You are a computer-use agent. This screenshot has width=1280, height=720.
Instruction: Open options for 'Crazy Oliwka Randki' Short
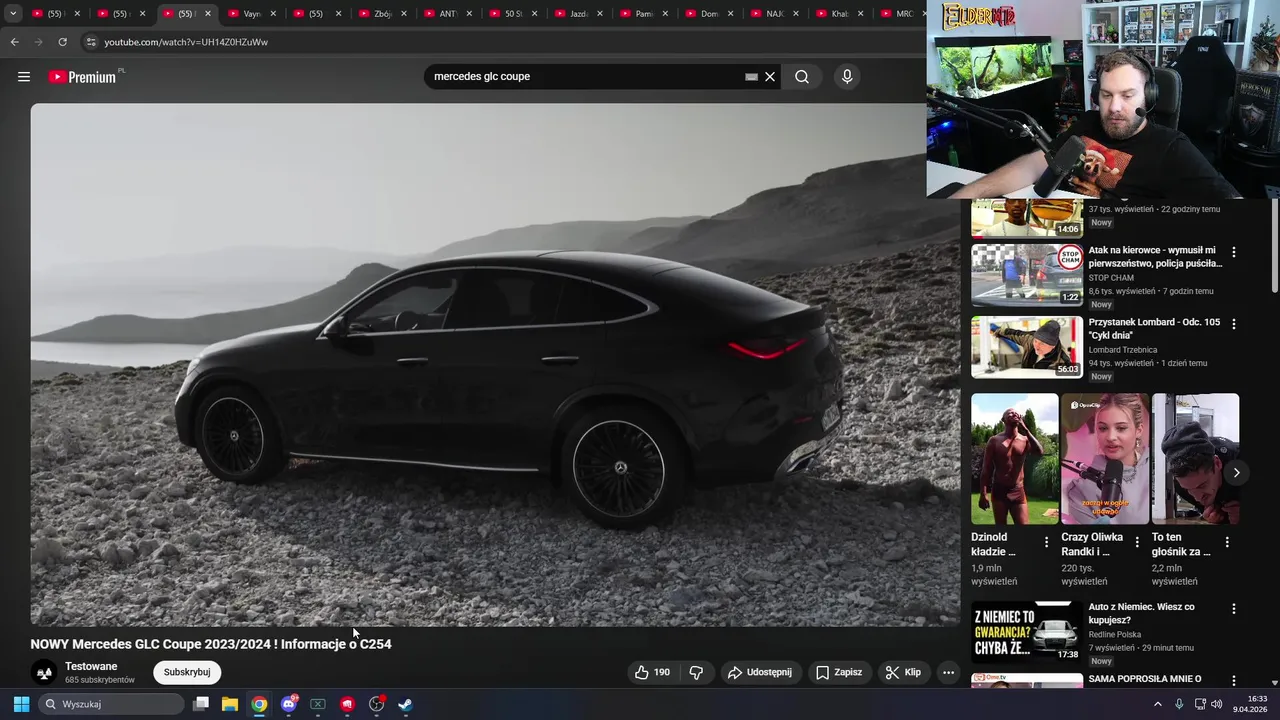[x=1137, y=542]
